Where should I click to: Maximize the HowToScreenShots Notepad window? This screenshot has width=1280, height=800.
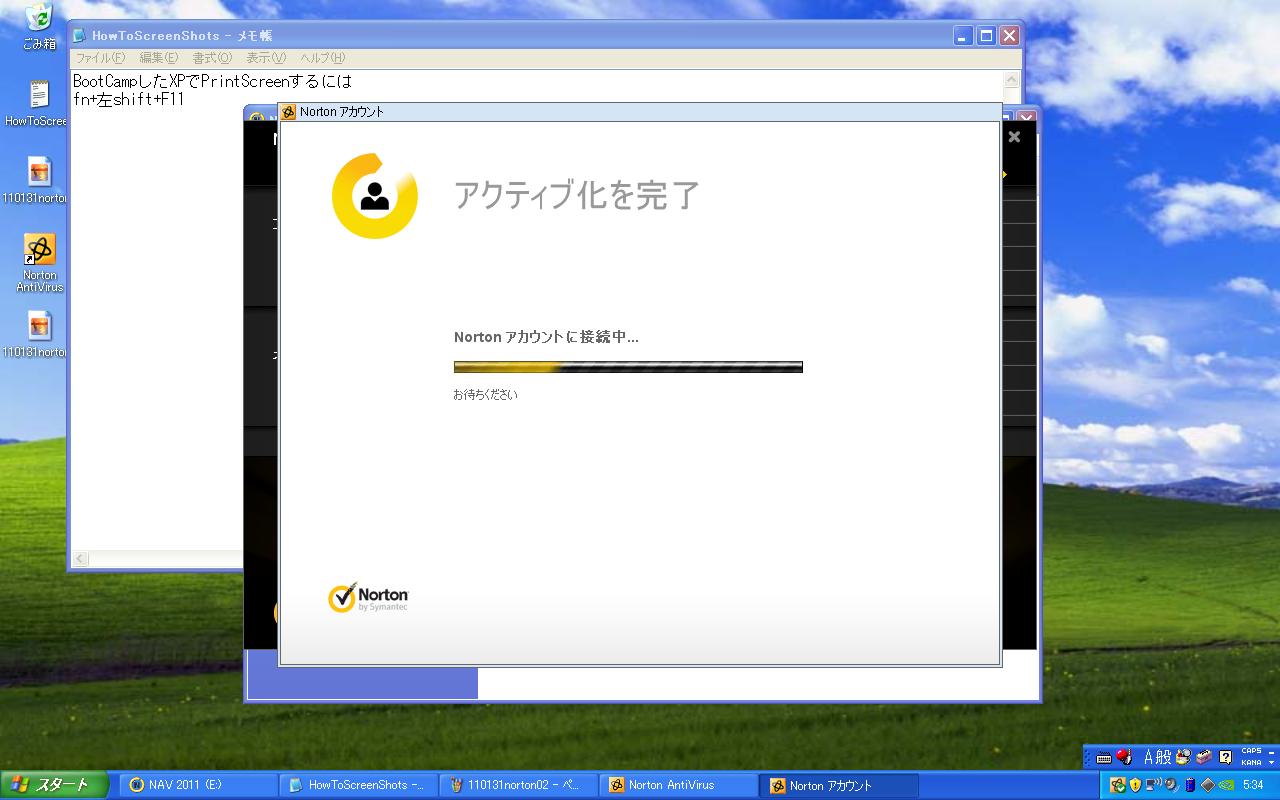point(986,35)
